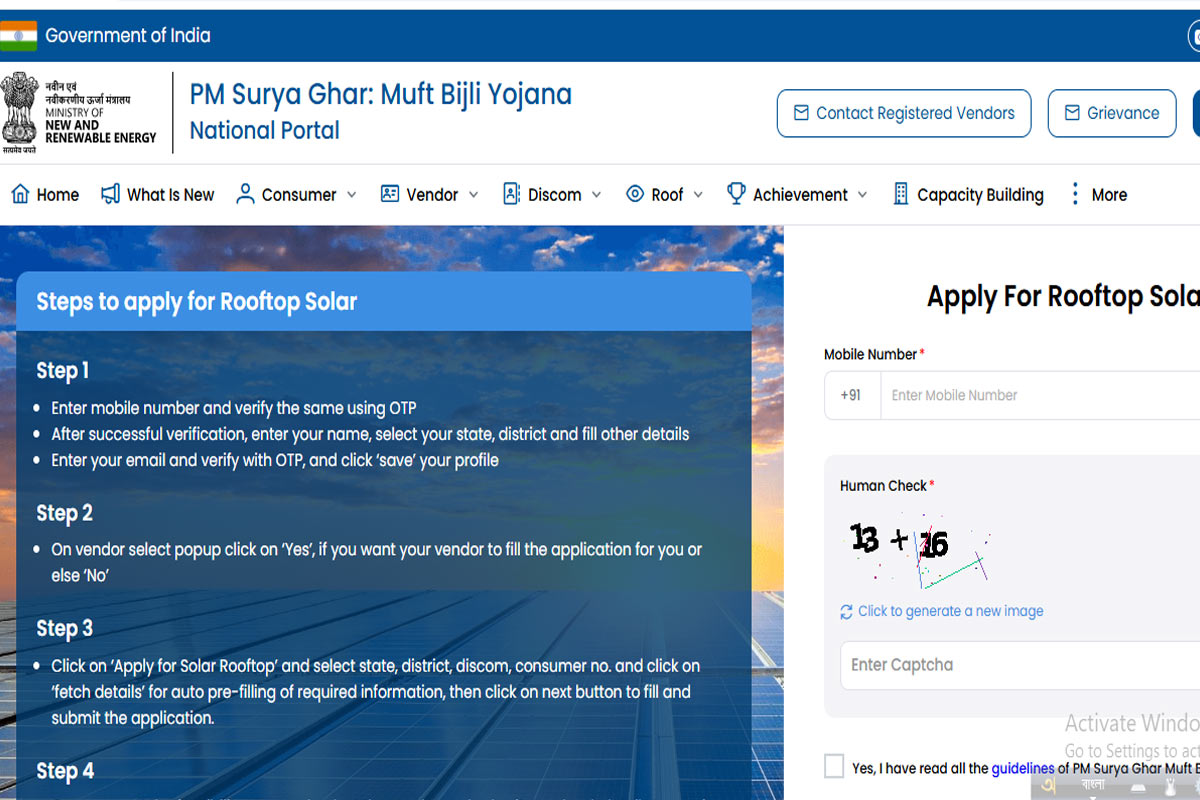This screenshot has width=1200, height=800.
Task: Open the Roof menu
Action: 665,194
